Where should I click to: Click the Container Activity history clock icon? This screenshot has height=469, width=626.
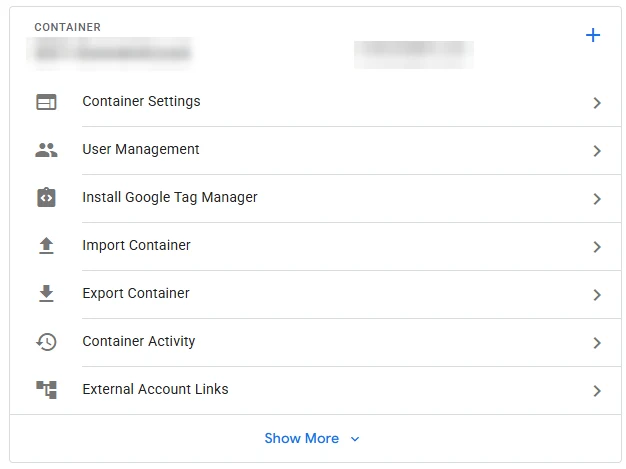46,342
